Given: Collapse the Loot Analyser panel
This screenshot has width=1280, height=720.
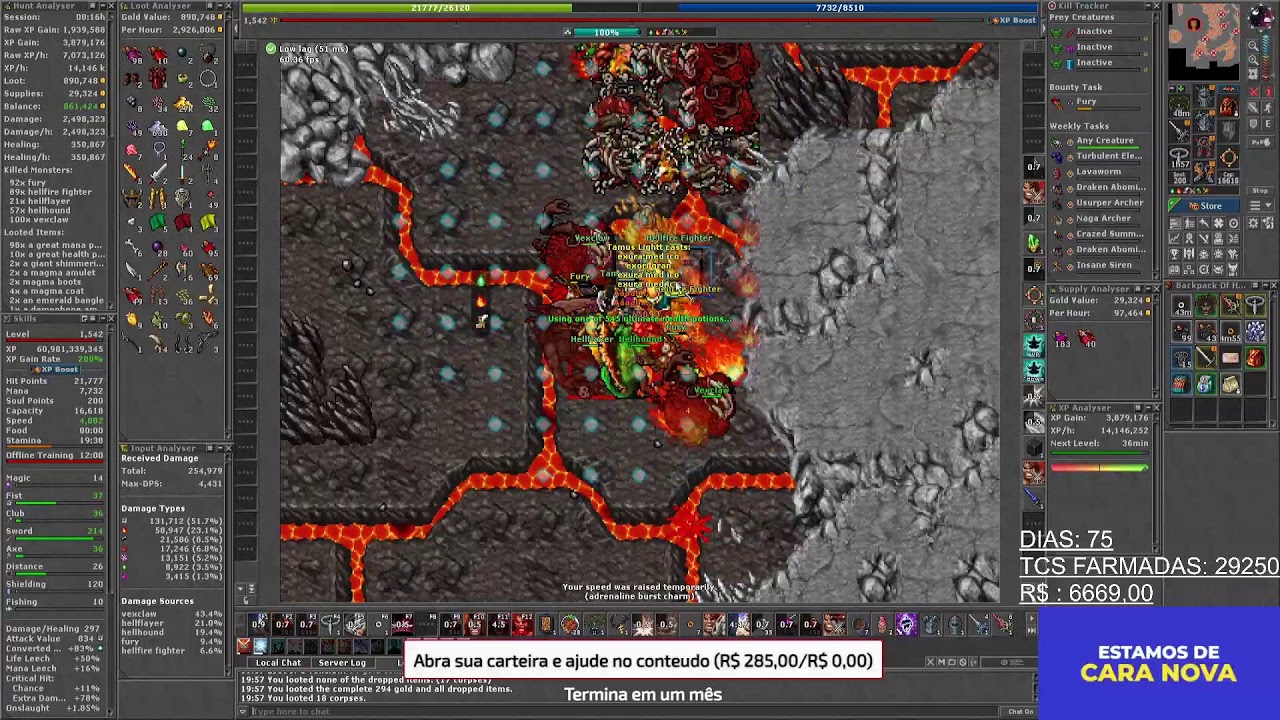Looking at the screenshot, I should click(220, 6).
